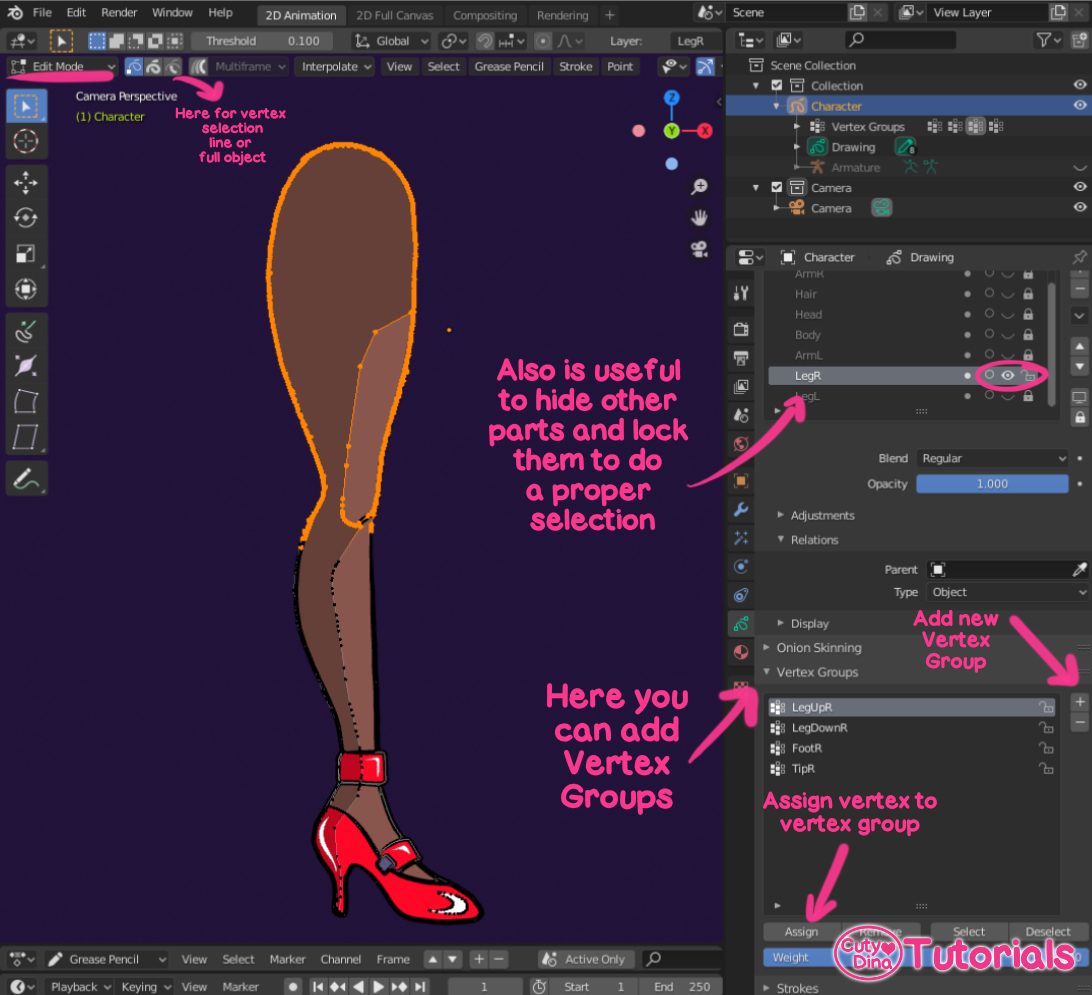Open the Output Properties tab (printer icon)
1092x995 pixels.
pos(741,358)
